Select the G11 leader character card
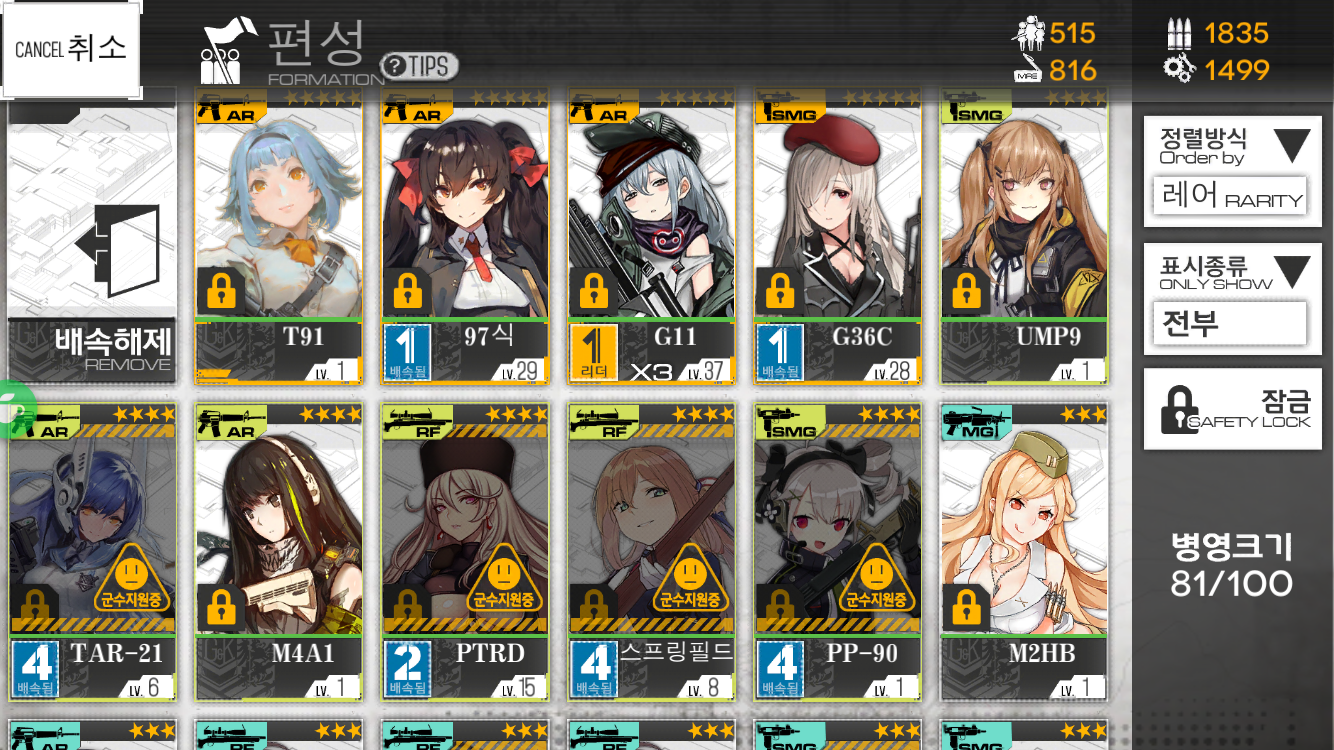The width and height of the screenshot is (1334, 750). (652, 235)
